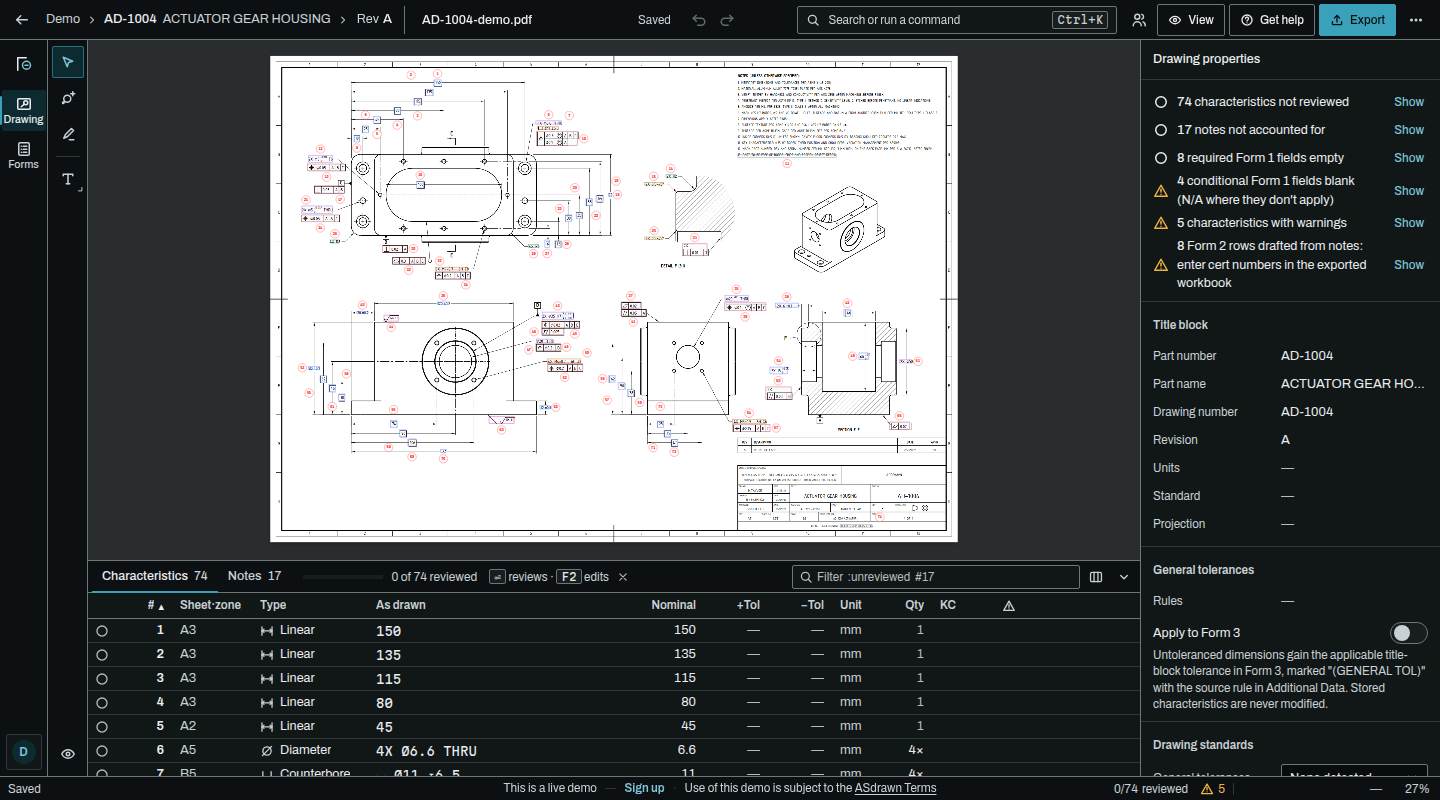Mark characteristic 4 (80) as reviewed
The width and height of the screenshot is (1440, 800).
pos(102,702)
